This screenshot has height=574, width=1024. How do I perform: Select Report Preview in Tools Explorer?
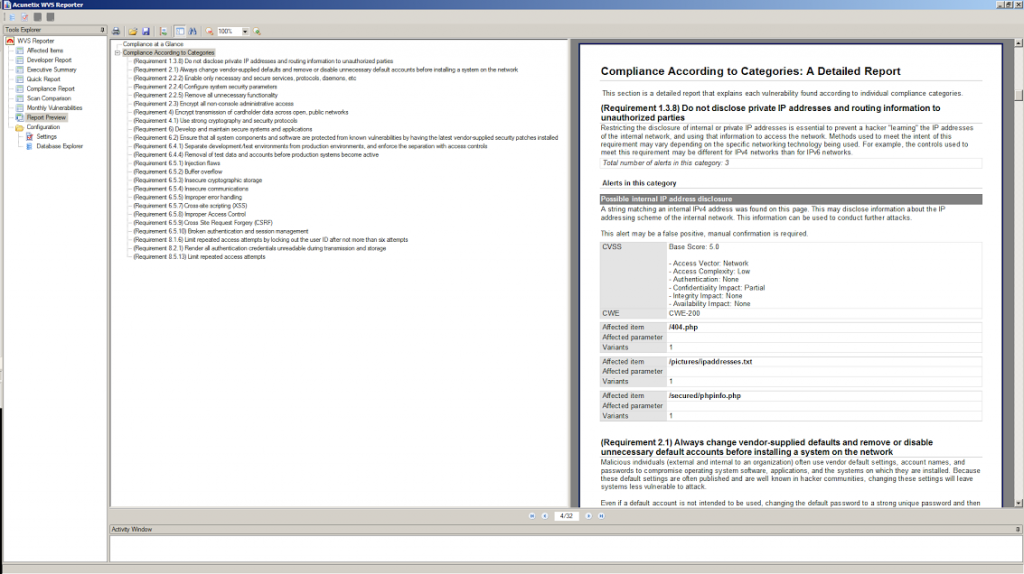point(46,118)
